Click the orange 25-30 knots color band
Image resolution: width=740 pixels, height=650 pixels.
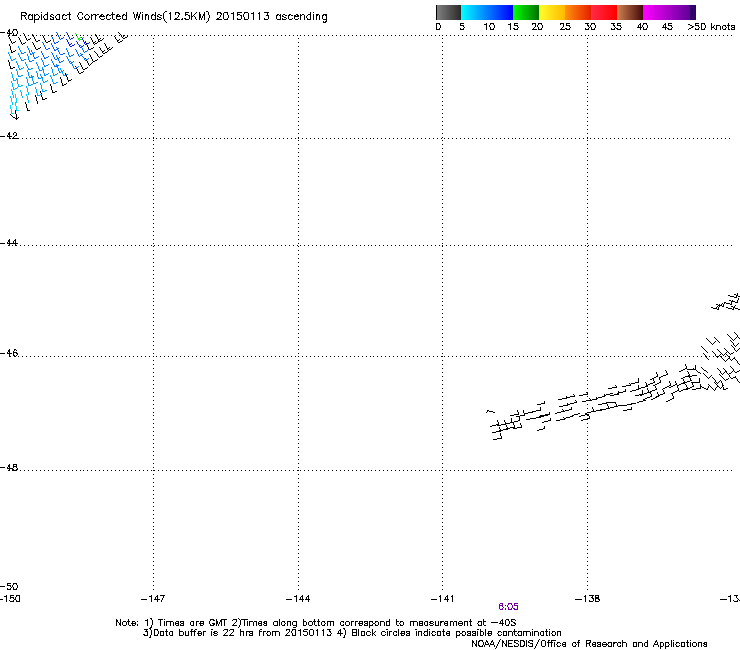tap(578, 12)
